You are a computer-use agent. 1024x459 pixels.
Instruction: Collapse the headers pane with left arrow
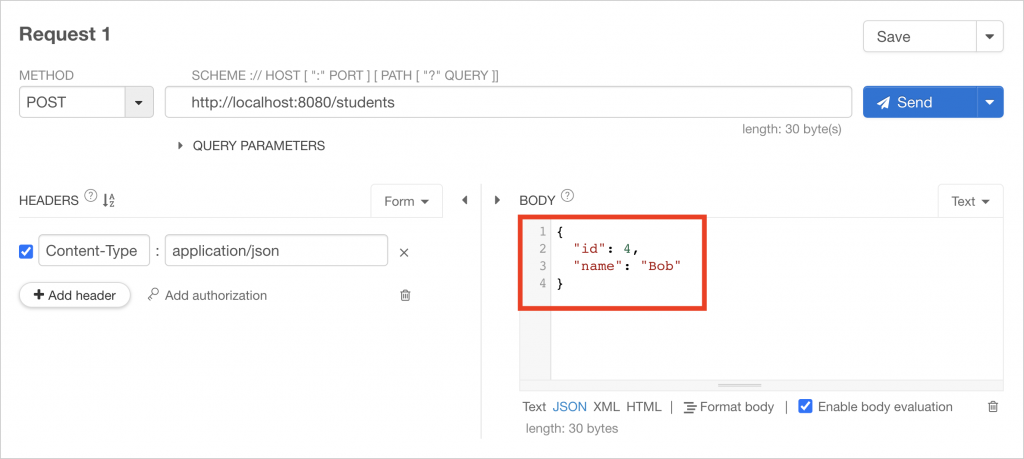point(465,200)
